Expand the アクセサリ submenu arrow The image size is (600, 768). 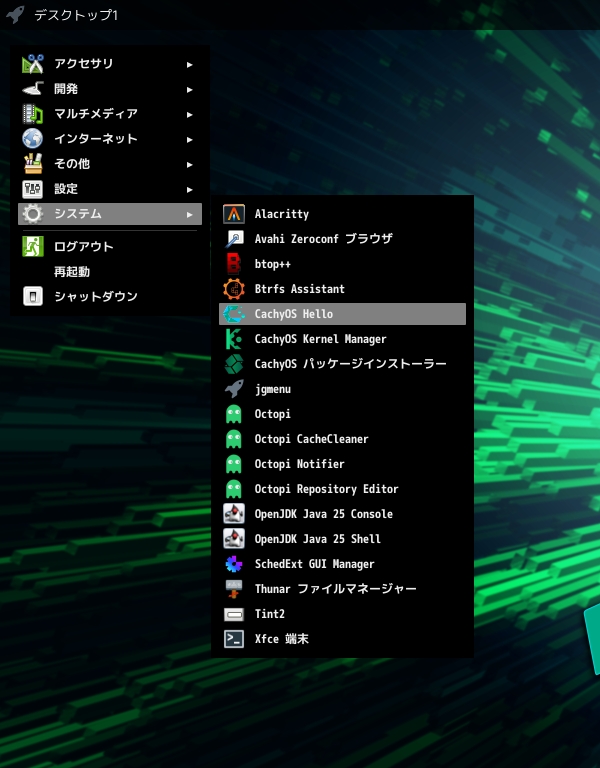click(190, 65)
